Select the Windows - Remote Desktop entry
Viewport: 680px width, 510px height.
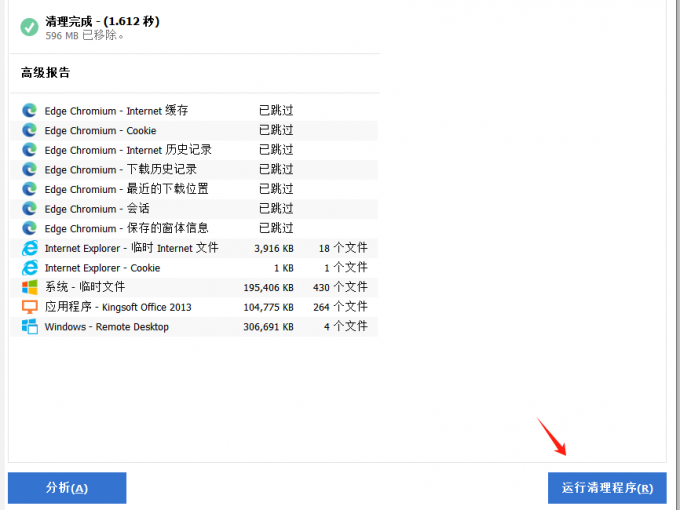pos(194,326)
